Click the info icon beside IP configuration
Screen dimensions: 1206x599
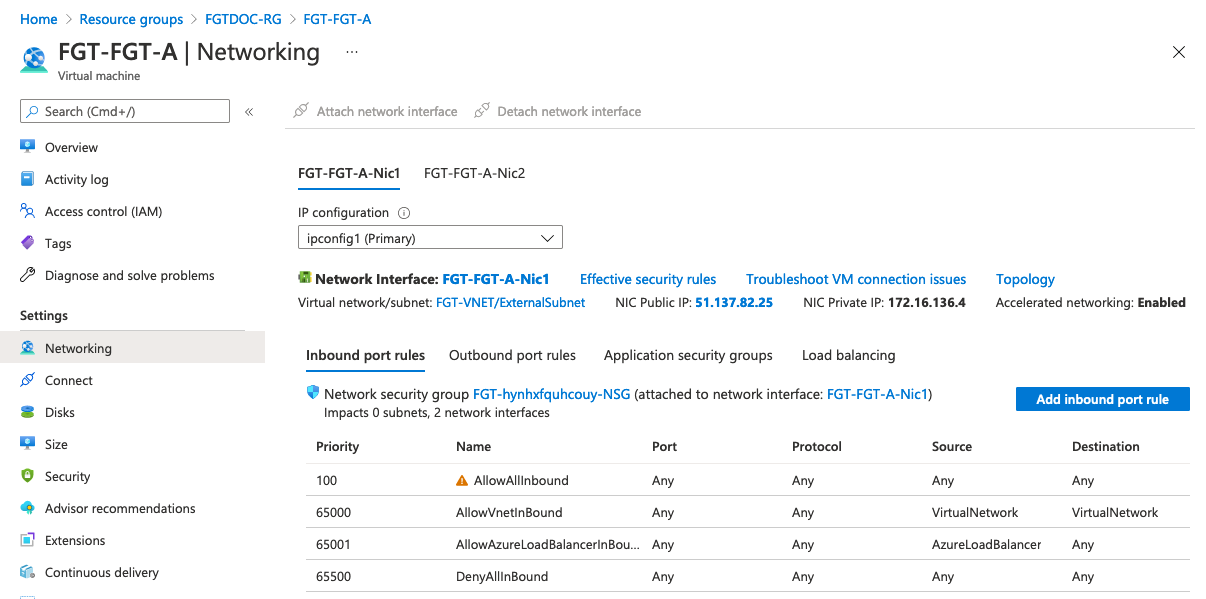[404, 213]
